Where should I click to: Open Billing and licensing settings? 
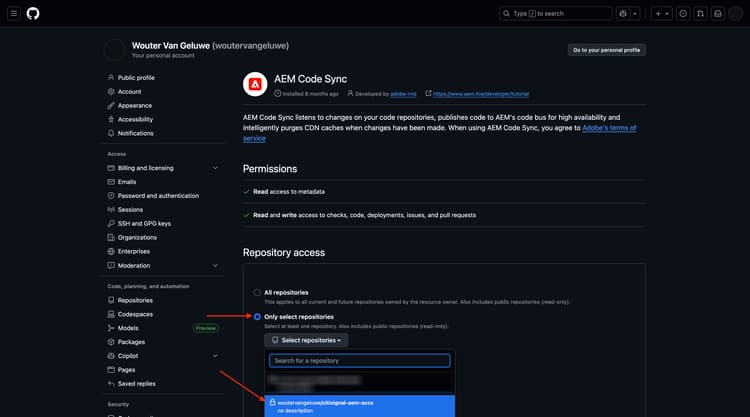145,168
